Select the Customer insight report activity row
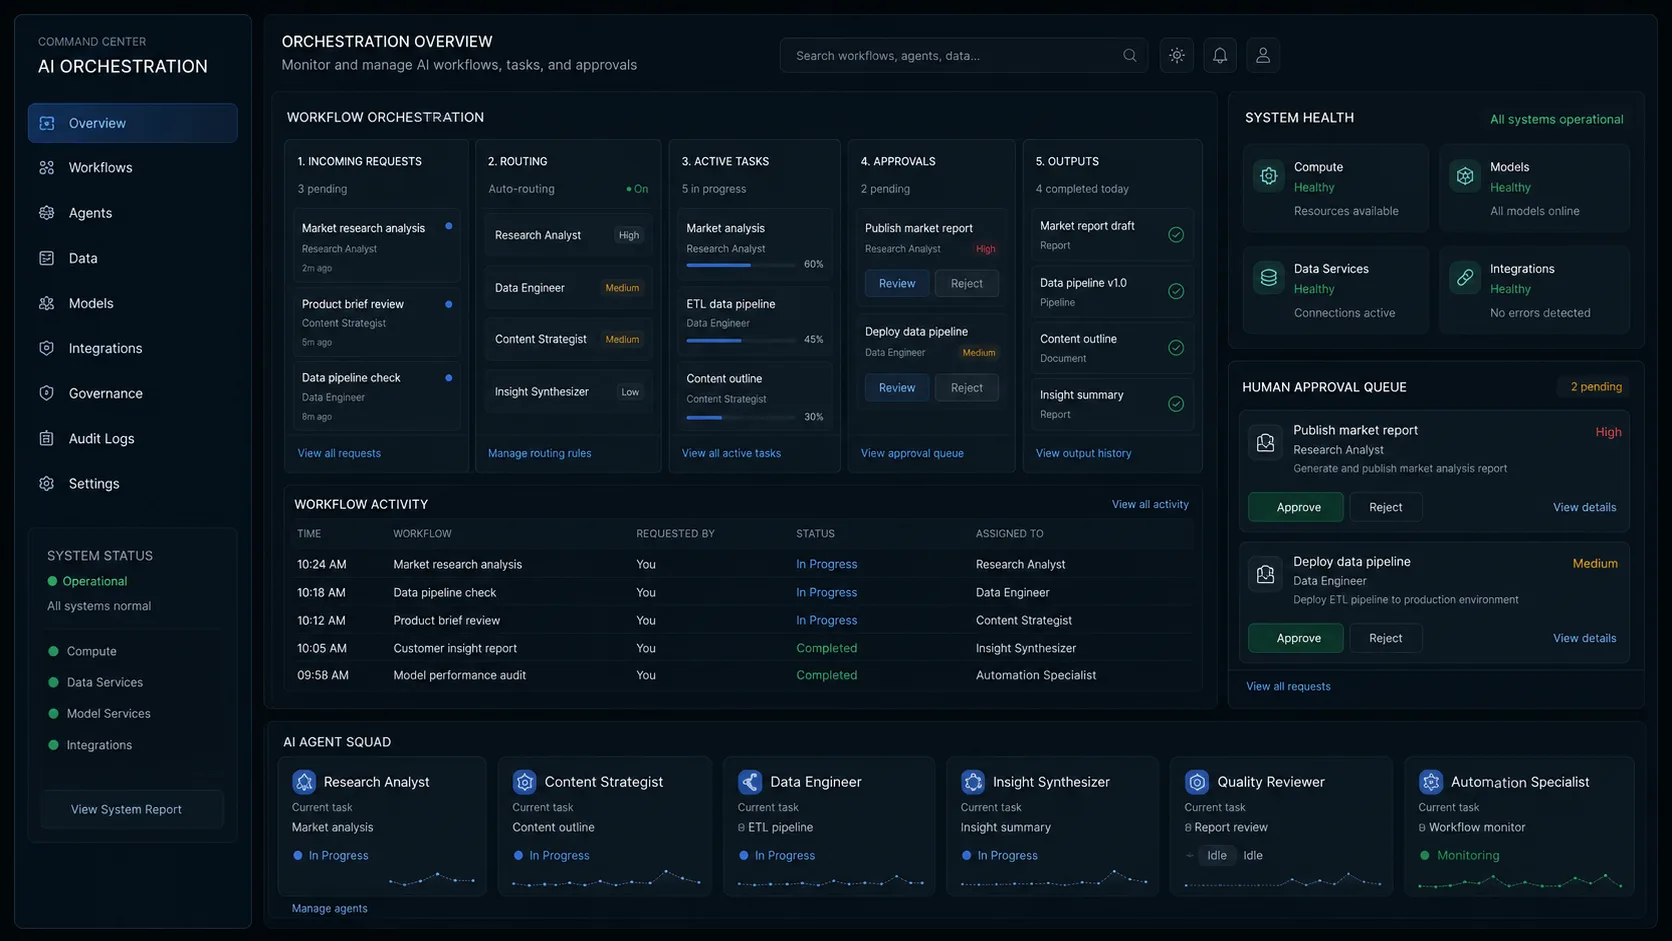 coord(742,648)
